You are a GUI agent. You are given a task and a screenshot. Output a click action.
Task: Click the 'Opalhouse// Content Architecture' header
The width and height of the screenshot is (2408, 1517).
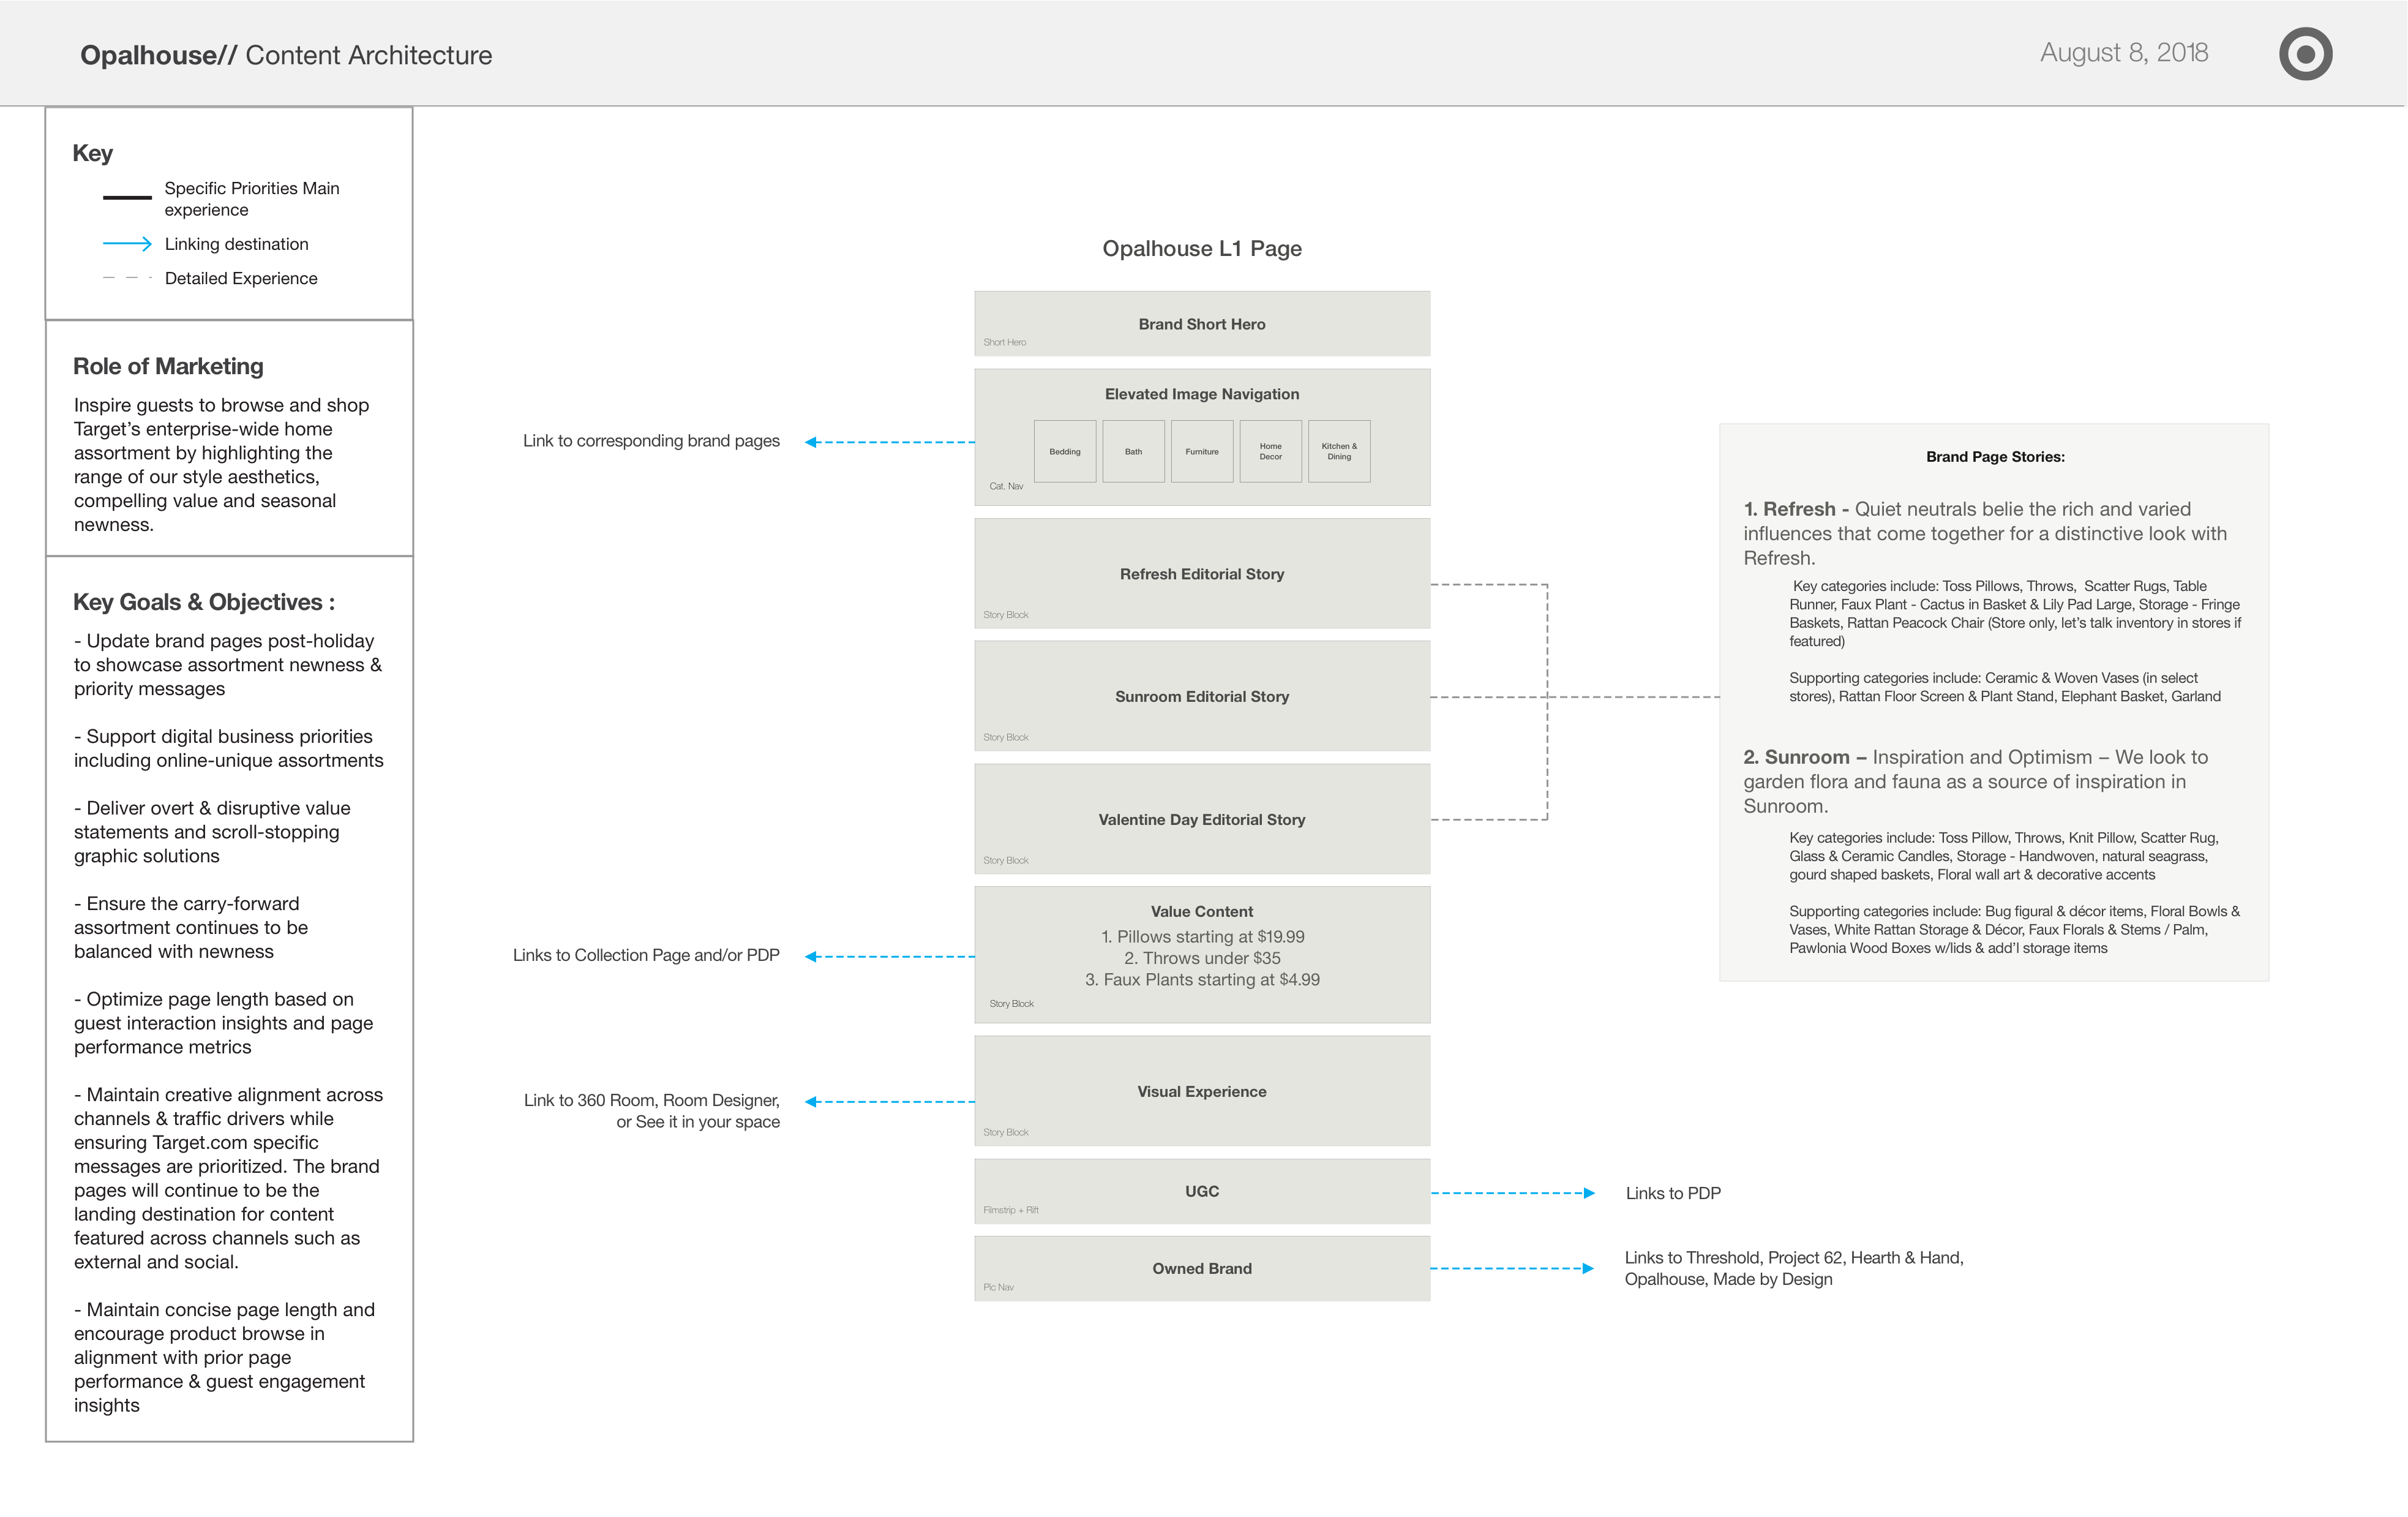[286, 55]
